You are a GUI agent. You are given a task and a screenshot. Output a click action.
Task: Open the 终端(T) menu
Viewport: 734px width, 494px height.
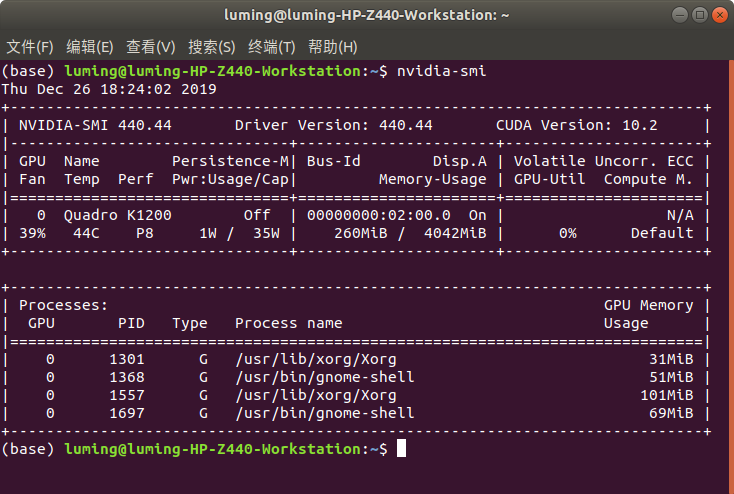pos(272,47)
